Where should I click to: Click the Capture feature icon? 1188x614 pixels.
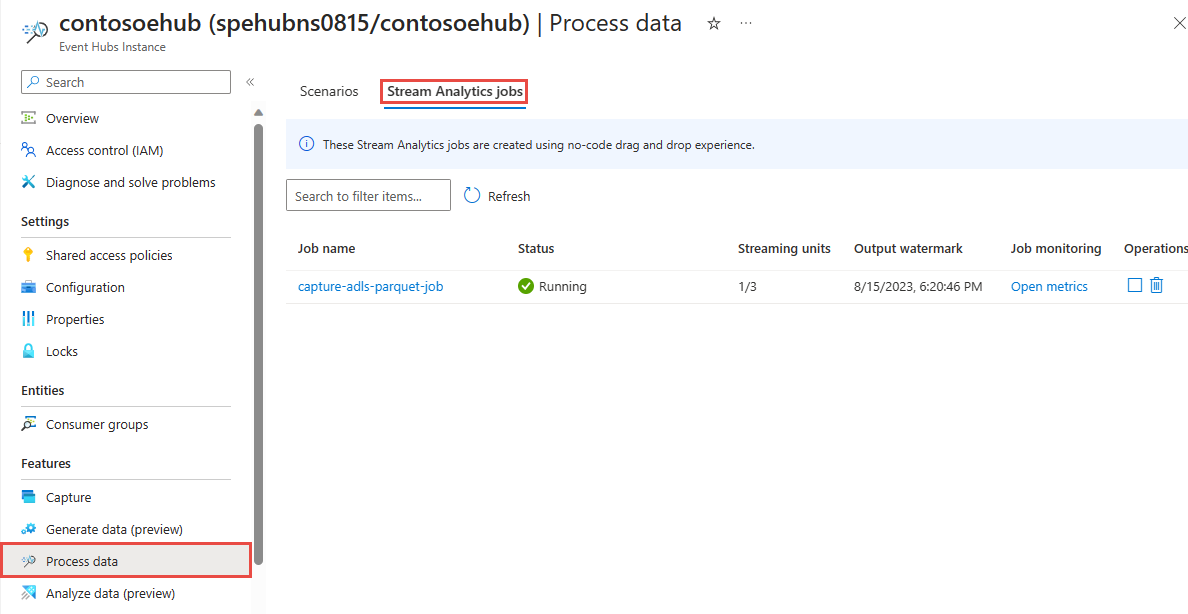(x=29, y=497)
